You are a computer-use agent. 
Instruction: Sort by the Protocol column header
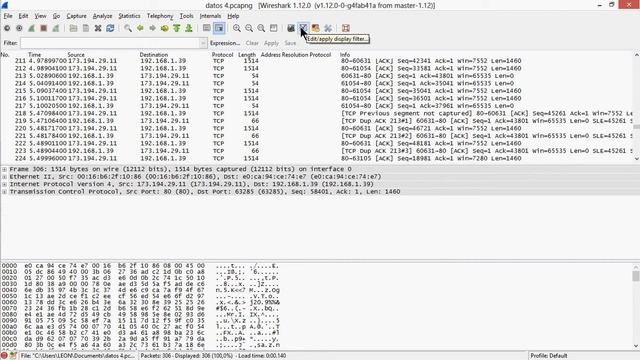point(222,54)
